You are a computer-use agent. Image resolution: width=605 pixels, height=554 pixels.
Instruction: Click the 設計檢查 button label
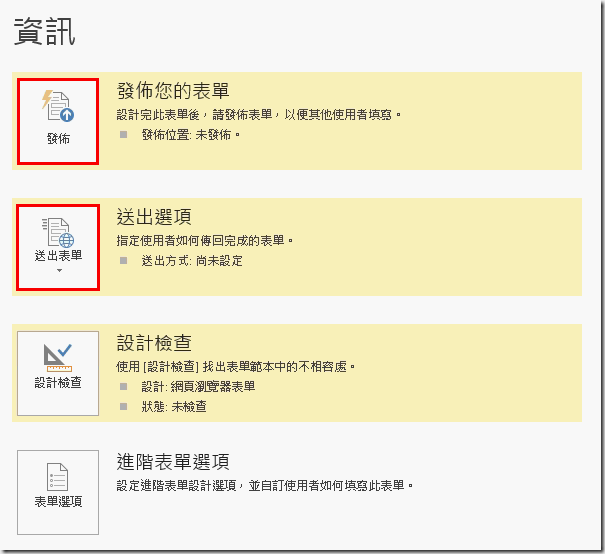point(58,382)
